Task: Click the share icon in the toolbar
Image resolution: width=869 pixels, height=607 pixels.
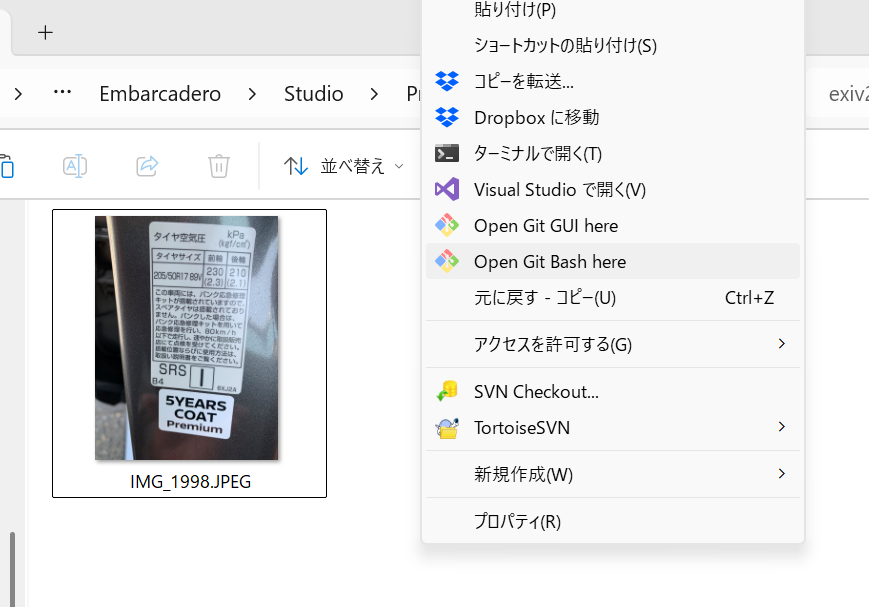Action: (147, 166)
